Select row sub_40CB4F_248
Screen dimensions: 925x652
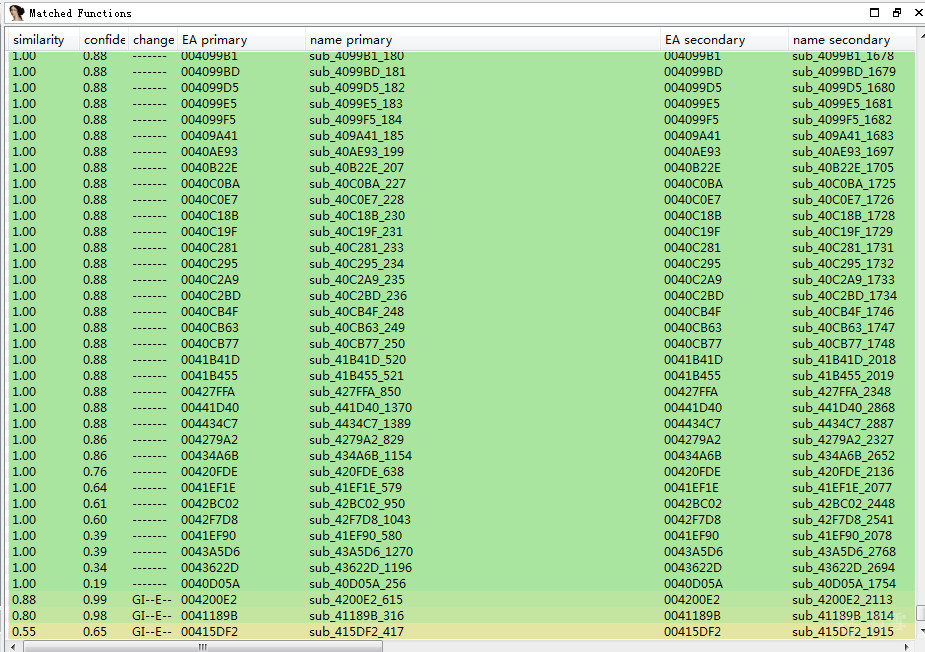461,312
